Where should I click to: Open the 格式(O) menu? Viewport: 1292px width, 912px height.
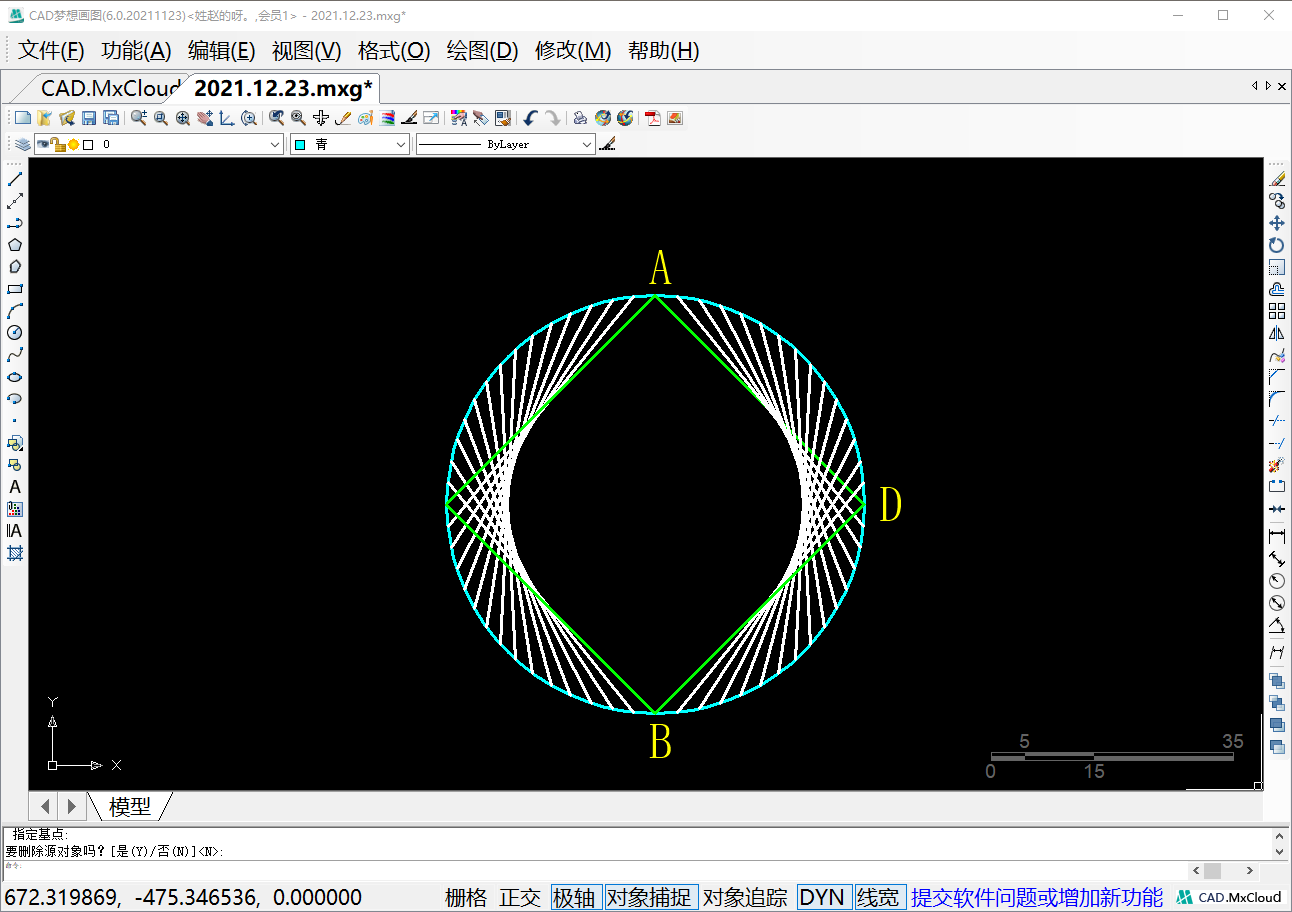click(x=394, y=51)
